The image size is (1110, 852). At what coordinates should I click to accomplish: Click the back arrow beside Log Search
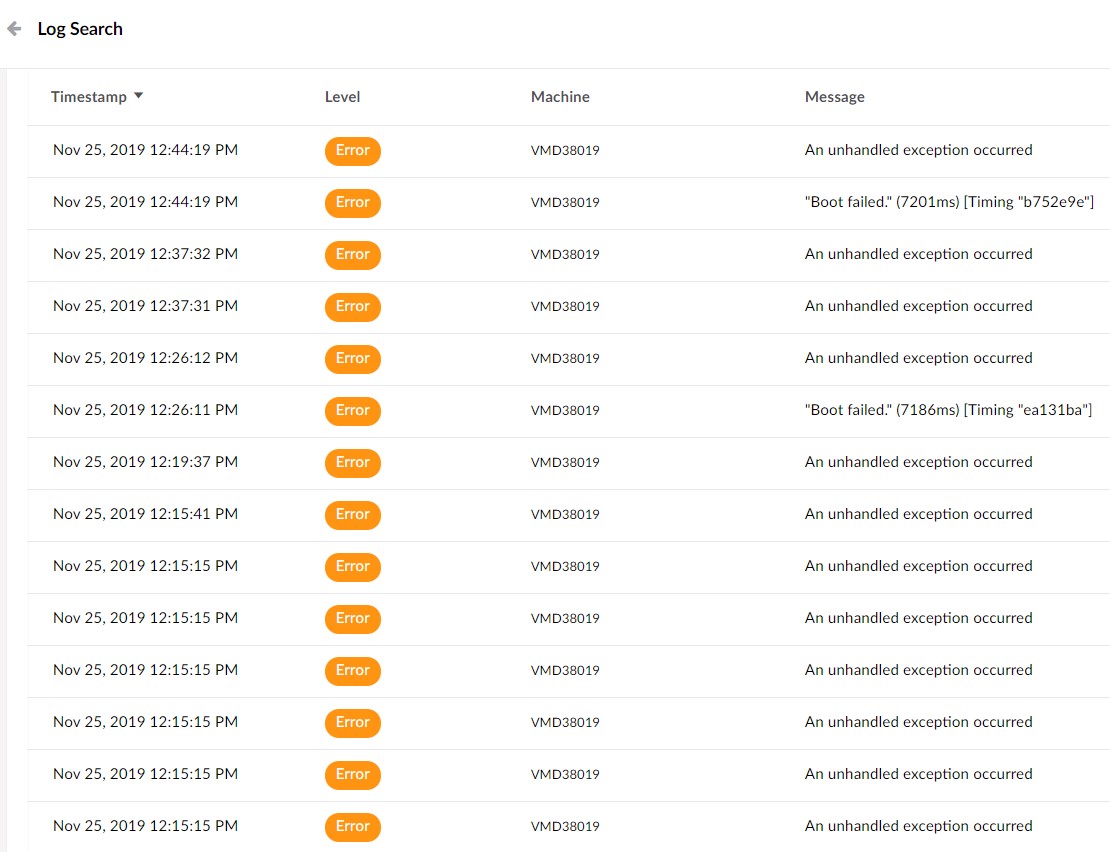(x=14, y=29)
